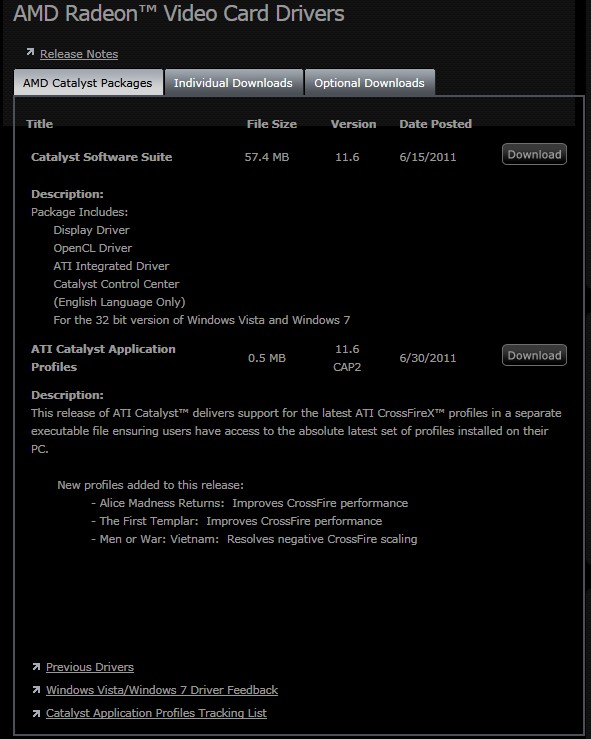Download the ATI Catalyst Application Profiles package
The width and height of the screenshot is (591, 739).
[534, 355]
